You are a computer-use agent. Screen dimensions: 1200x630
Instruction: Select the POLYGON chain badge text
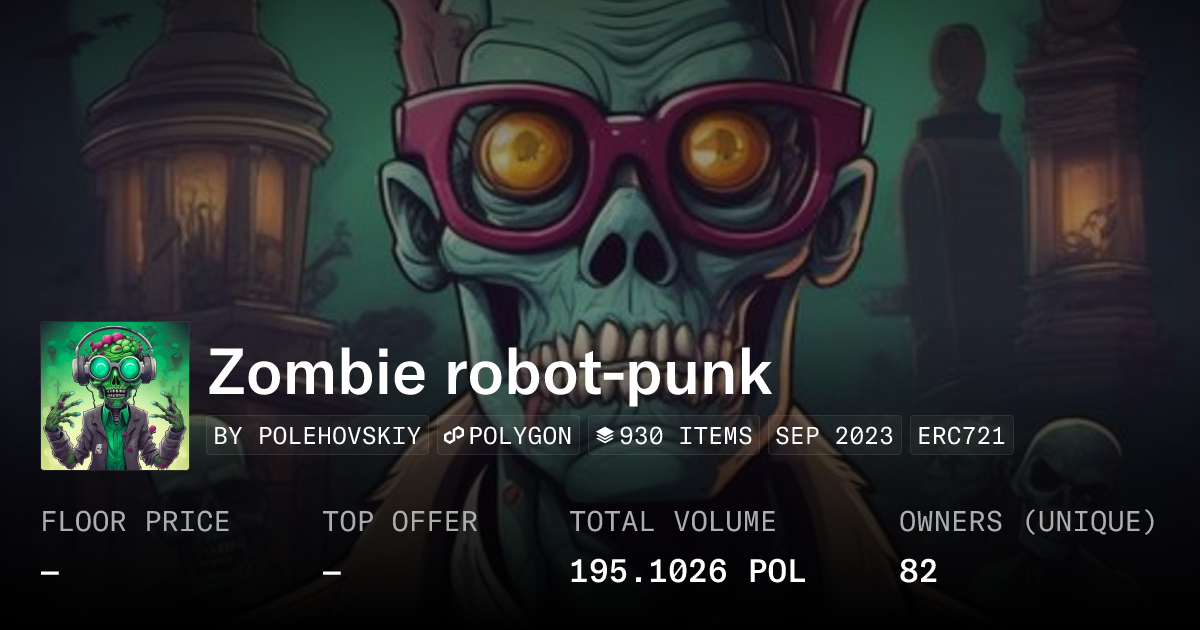pyautogui.click(x=520, y=436)
